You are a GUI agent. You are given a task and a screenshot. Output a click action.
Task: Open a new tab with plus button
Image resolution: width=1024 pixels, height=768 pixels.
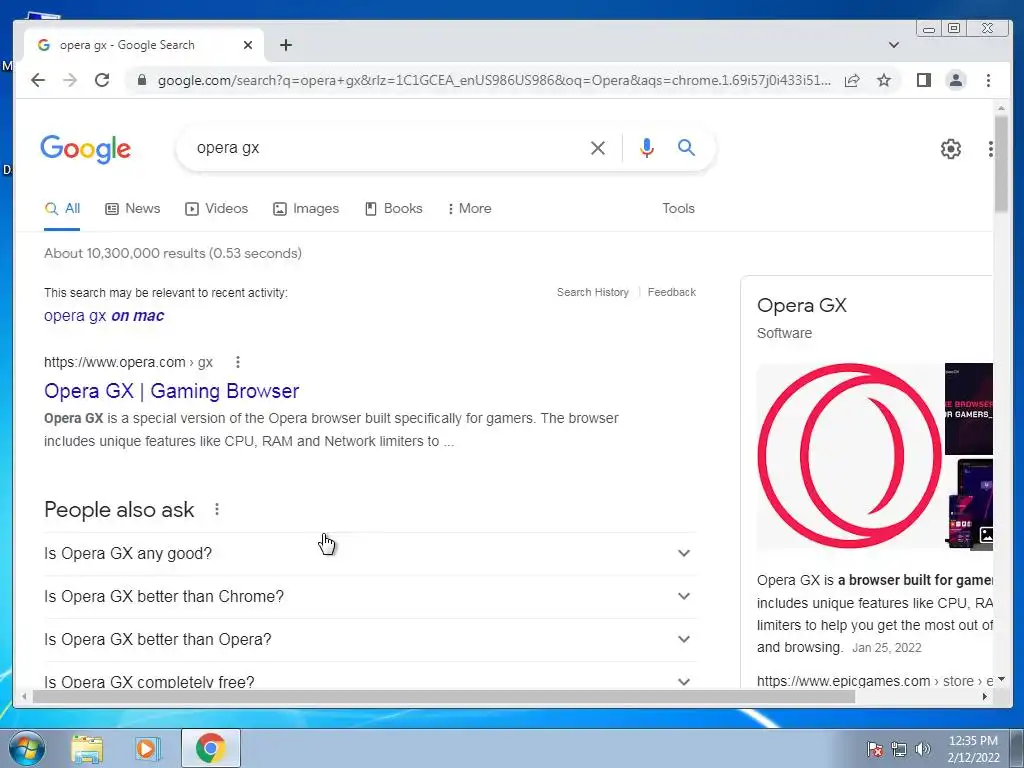285,45
